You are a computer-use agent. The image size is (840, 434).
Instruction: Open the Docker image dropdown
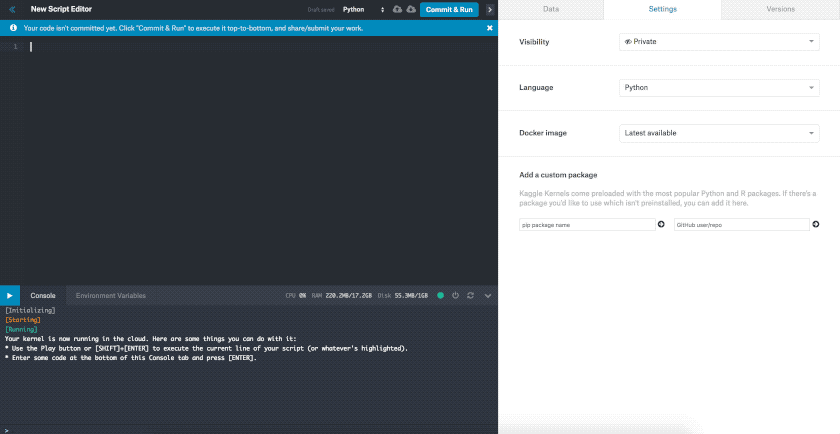click(719, 133)
